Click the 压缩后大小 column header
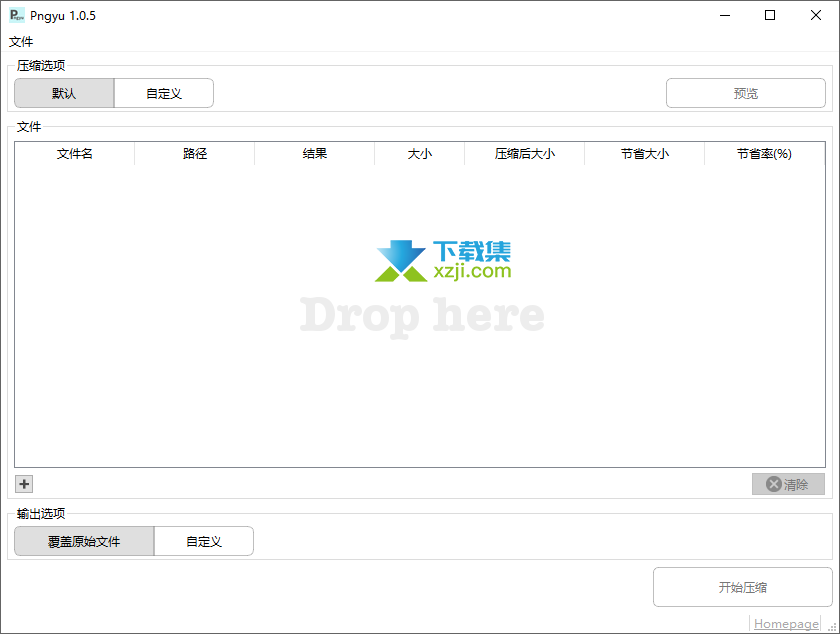This screenshot has width=840, height=634. [x=525, y=154]
